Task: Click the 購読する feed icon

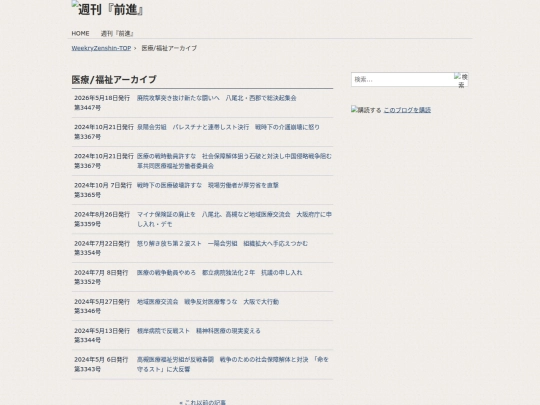Action: click(366, 110)
